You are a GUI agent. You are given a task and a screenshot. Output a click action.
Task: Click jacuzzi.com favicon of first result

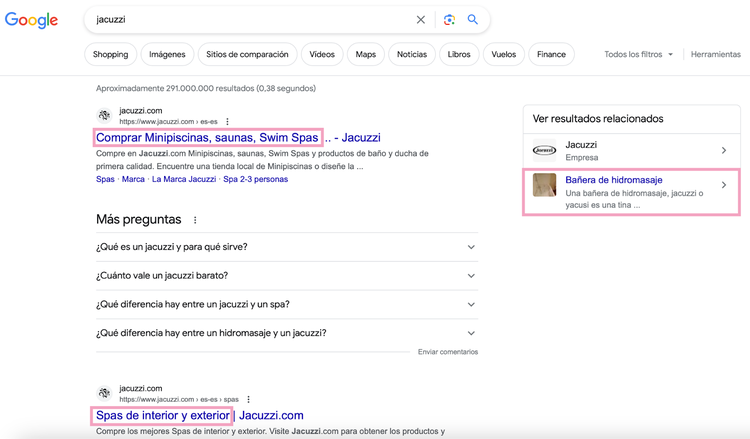pyautogui.click(x=104, y=115)
